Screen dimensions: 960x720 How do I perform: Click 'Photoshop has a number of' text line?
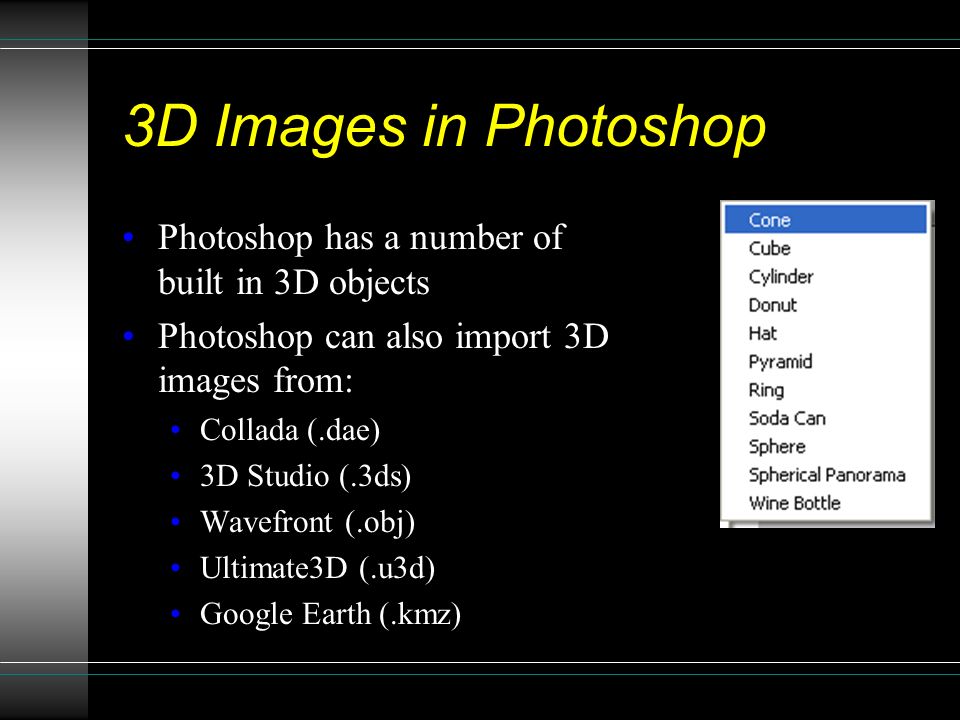pos(361,237)
